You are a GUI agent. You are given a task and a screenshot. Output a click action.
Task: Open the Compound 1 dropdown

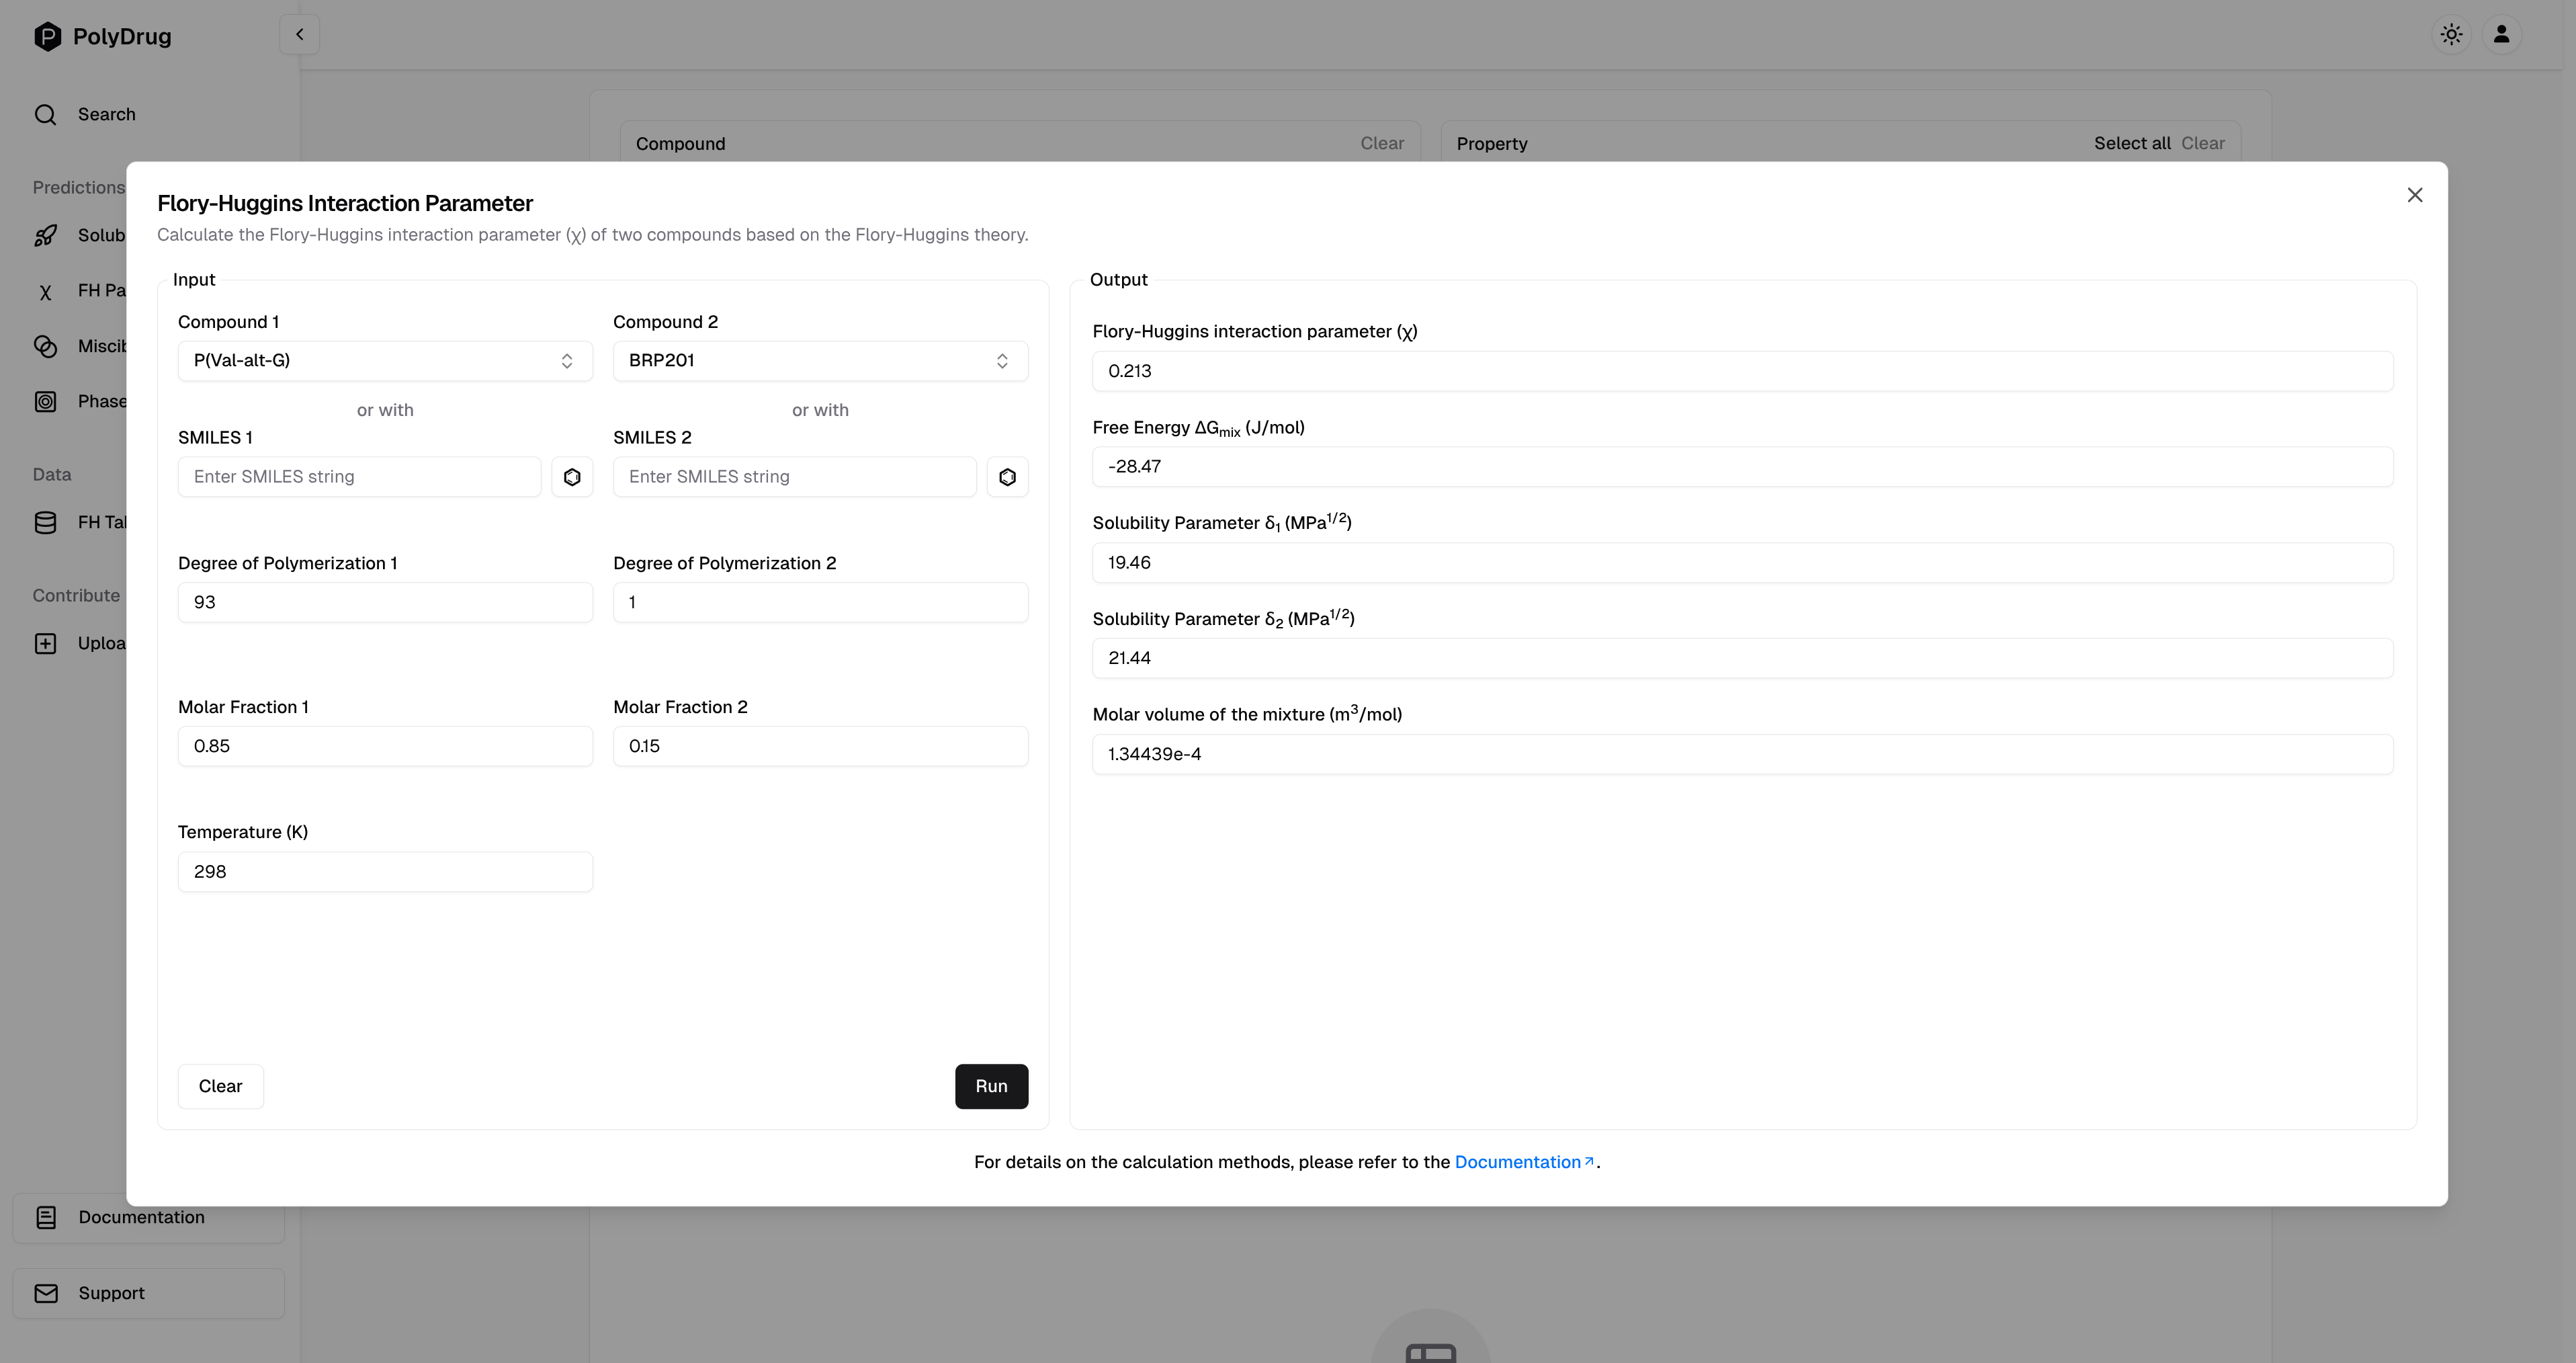(385, 361)
